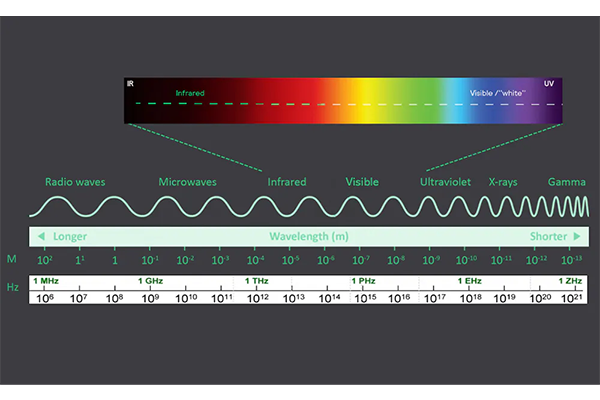Click the Visible /"white" text in spectrum bar
The width and height of the screenshot is (600, 400).
coord(497,93)
